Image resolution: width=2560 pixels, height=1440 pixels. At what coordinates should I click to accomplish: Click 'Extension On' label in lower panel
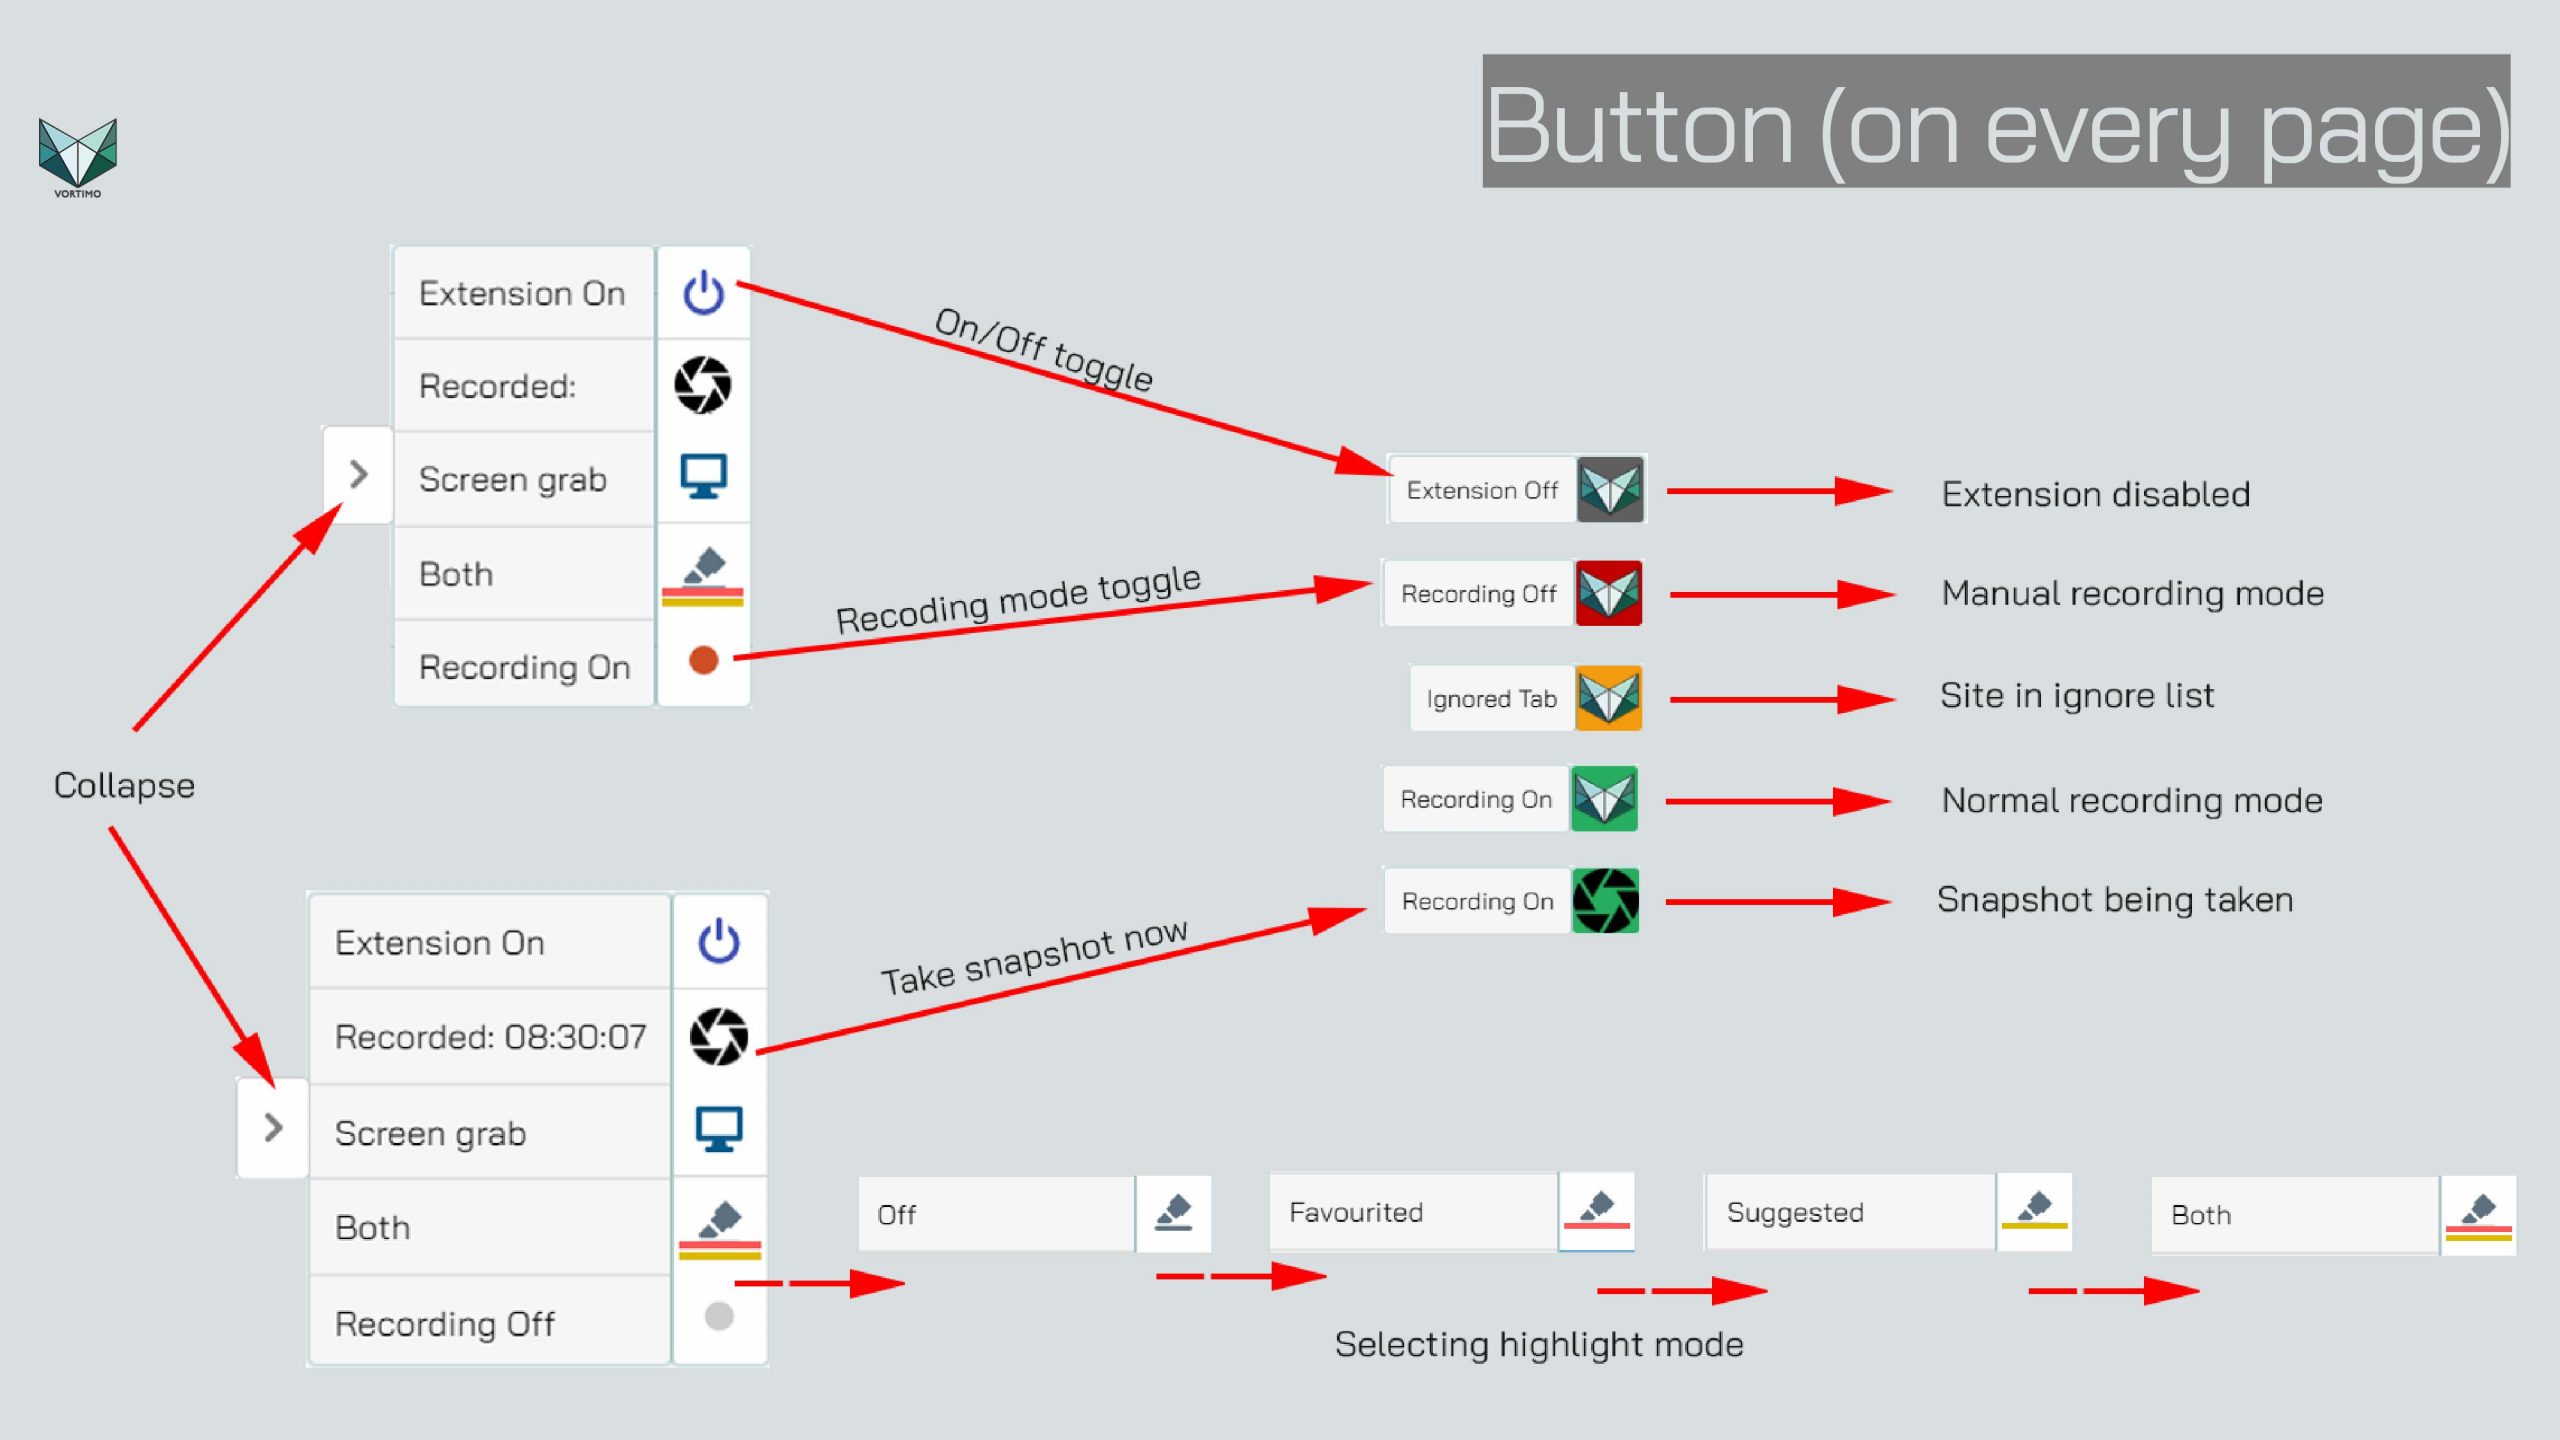pos(439,943)
